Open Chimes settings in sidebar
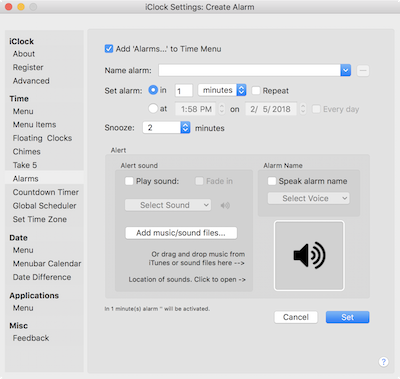The height and width of the screenshot is (379, 400). point(26,152)
